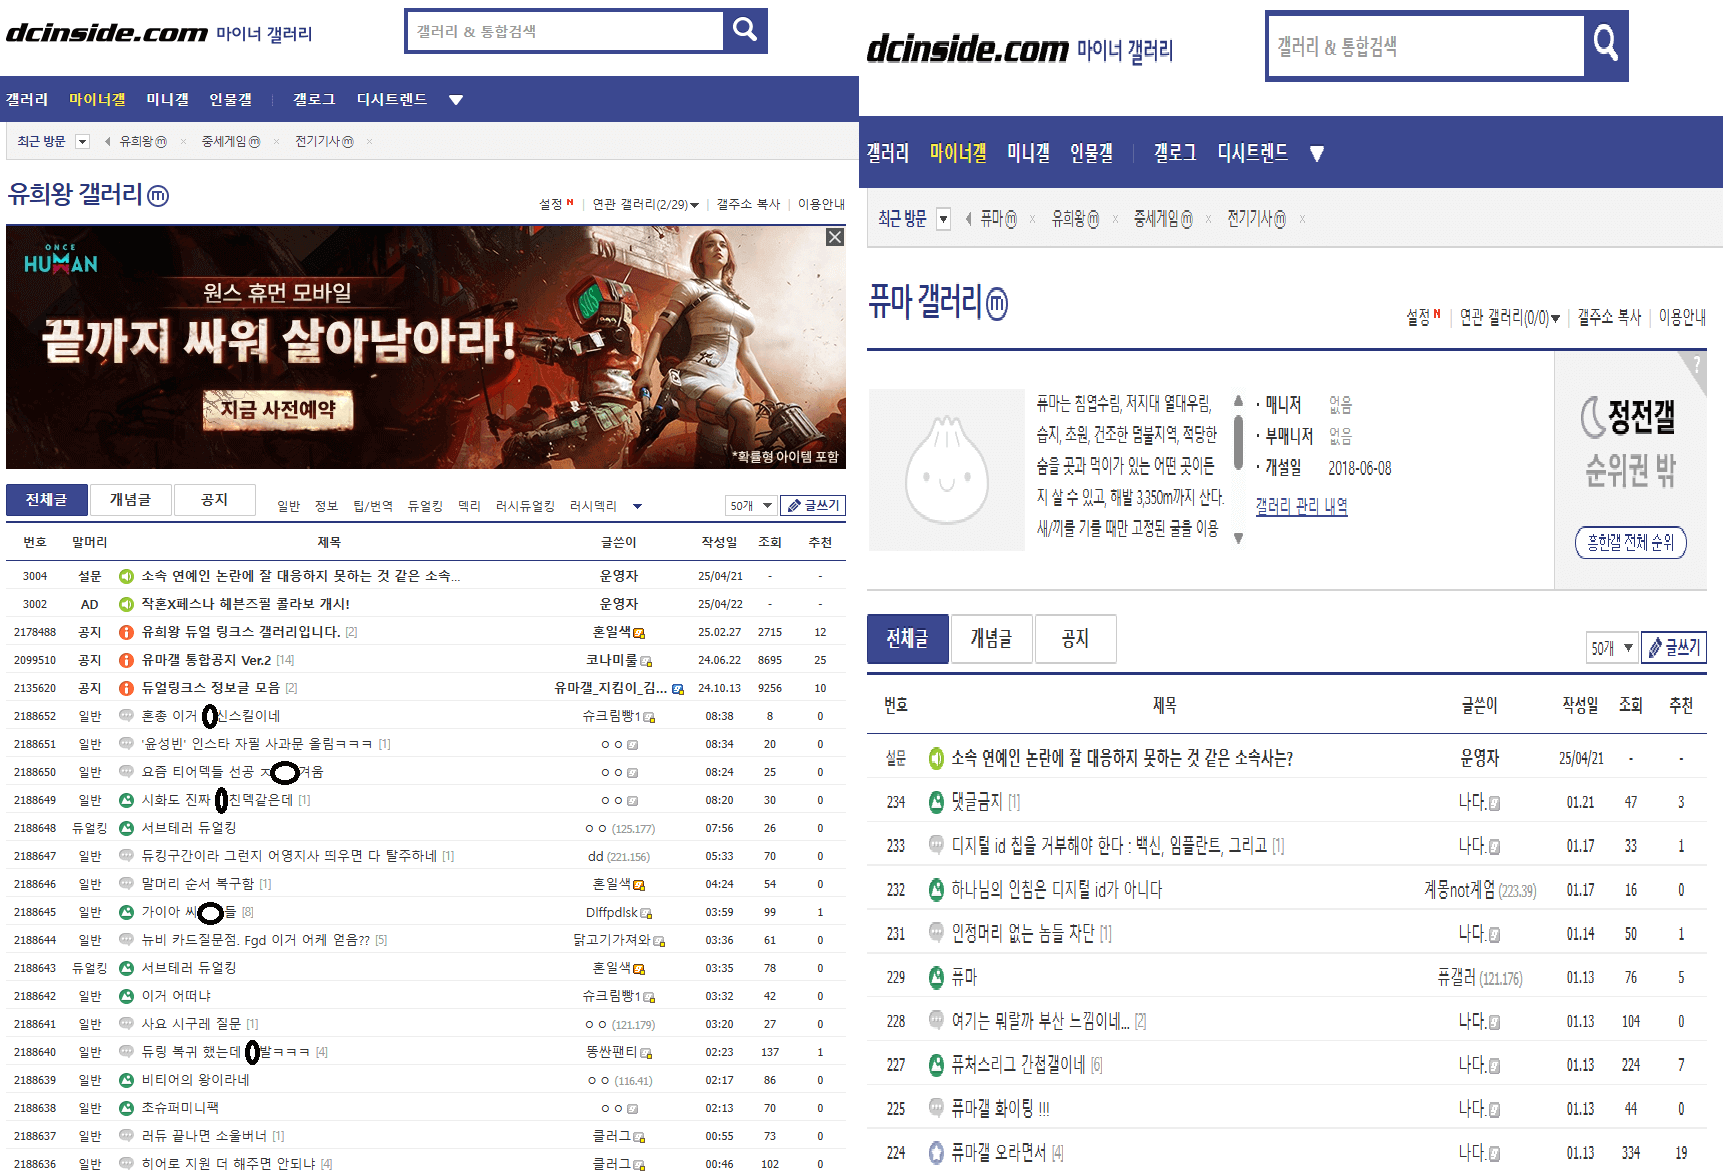Open 인물갤 menu on right page
1723x1171 pixels.
coord(1091,153)
